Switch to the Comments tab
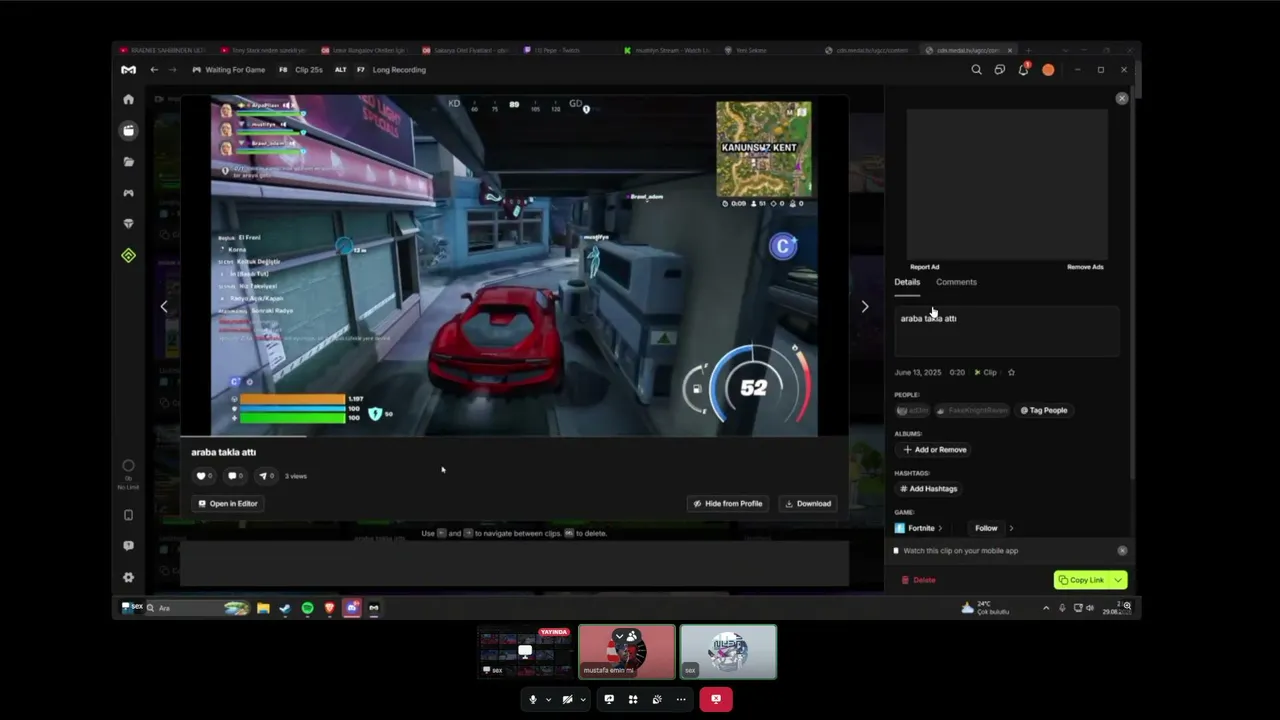1280x720 pixels. 956,282
